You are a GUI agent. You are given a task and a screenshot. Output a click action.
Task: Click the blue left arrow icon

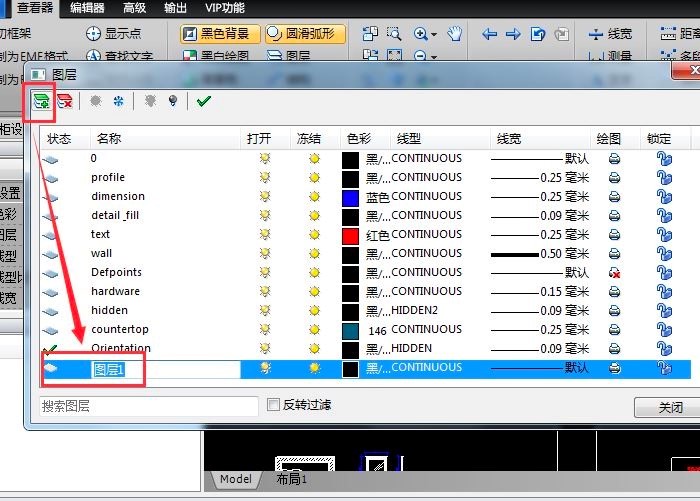tap(490, 34)
